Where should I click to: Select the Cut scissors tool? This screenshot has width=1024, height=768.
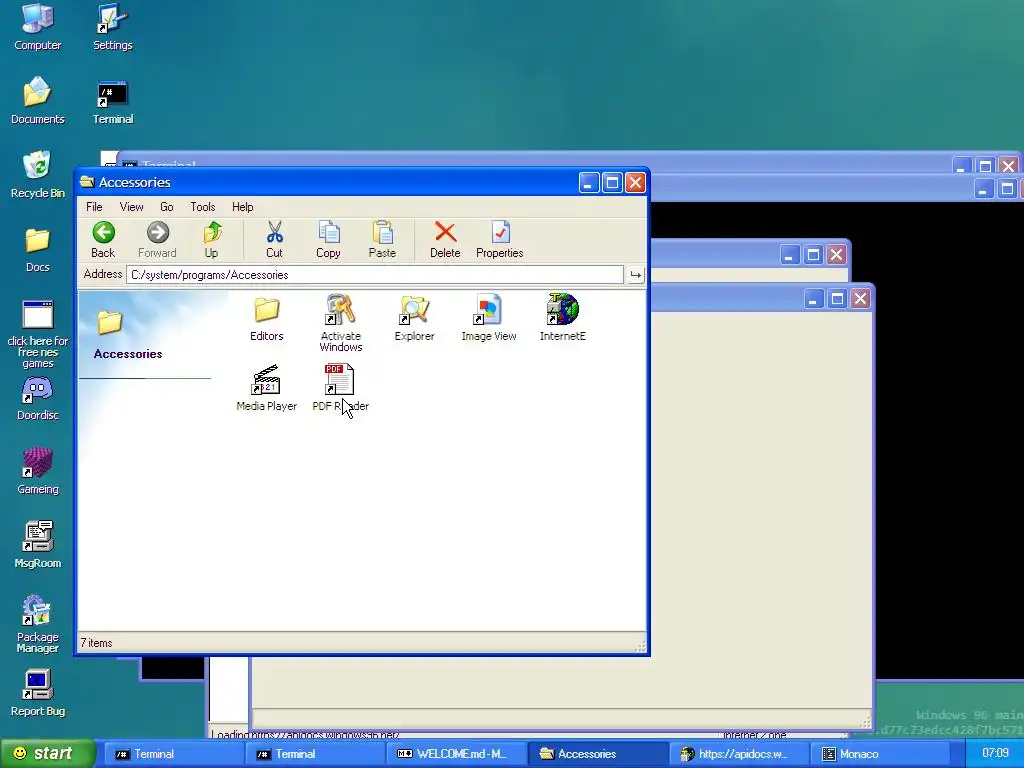coord(274,240)
